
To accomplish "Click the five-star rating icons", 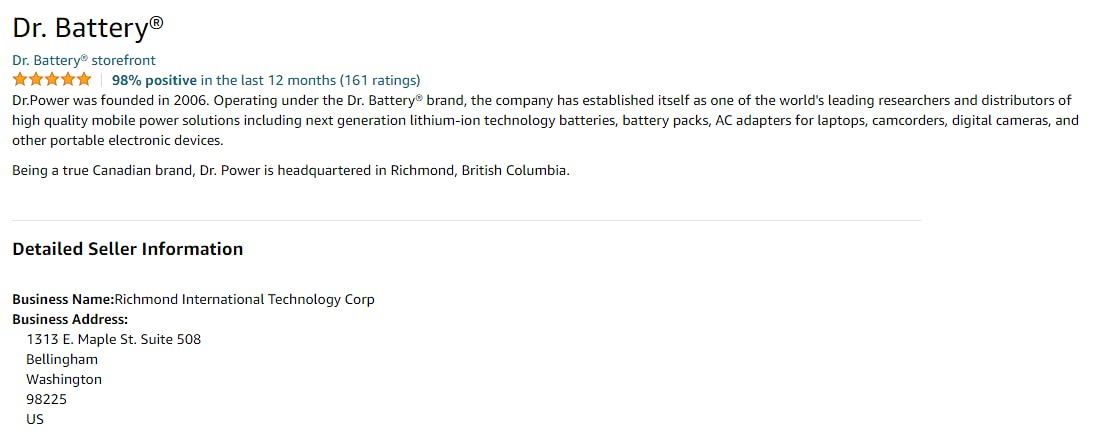I will pyautogui.click(x=51, y=80).
